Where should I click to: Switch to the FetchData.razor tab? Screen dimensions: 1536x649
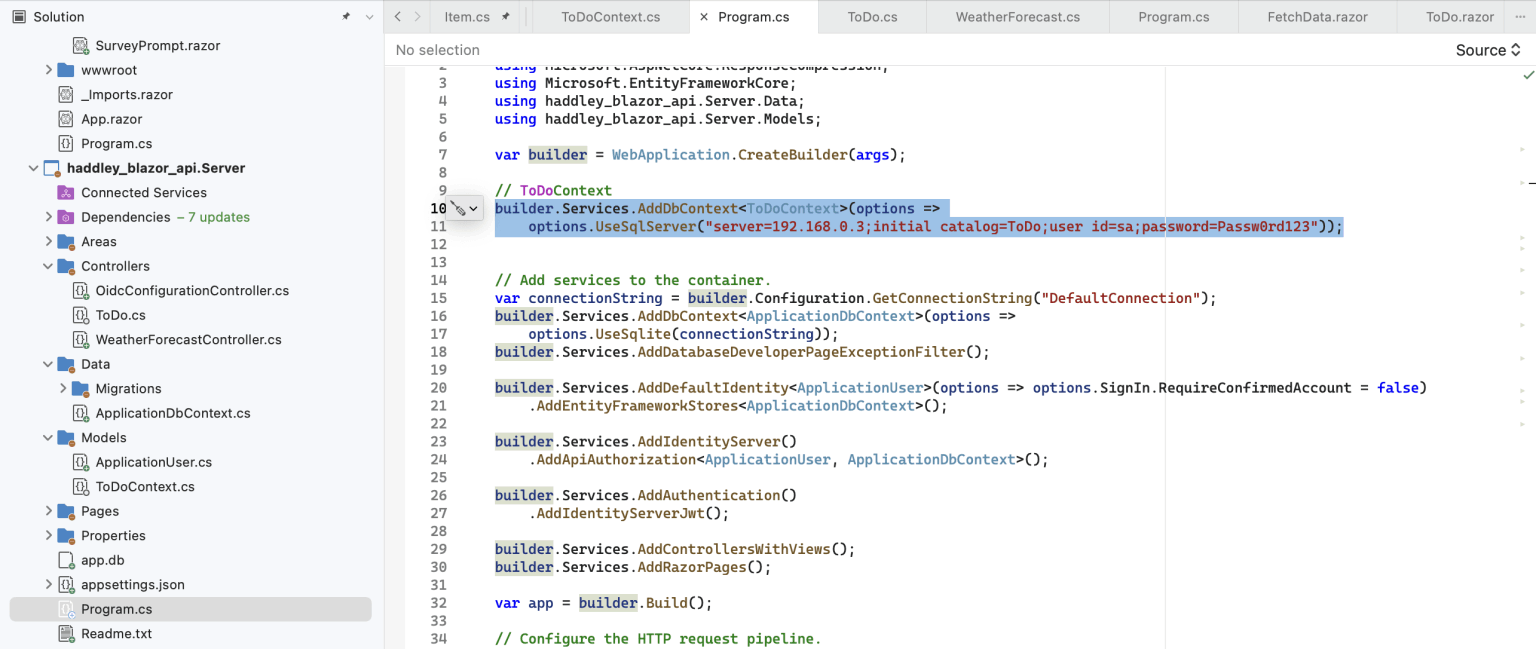point(1317,17)
